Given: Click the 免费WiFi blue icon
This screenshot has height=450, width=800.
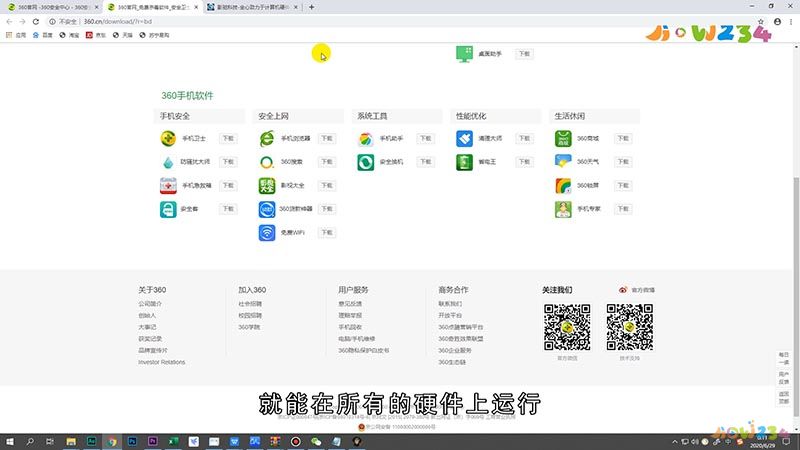Looking at the screenshot, I should pyautogui.click(x=267, y=233).
